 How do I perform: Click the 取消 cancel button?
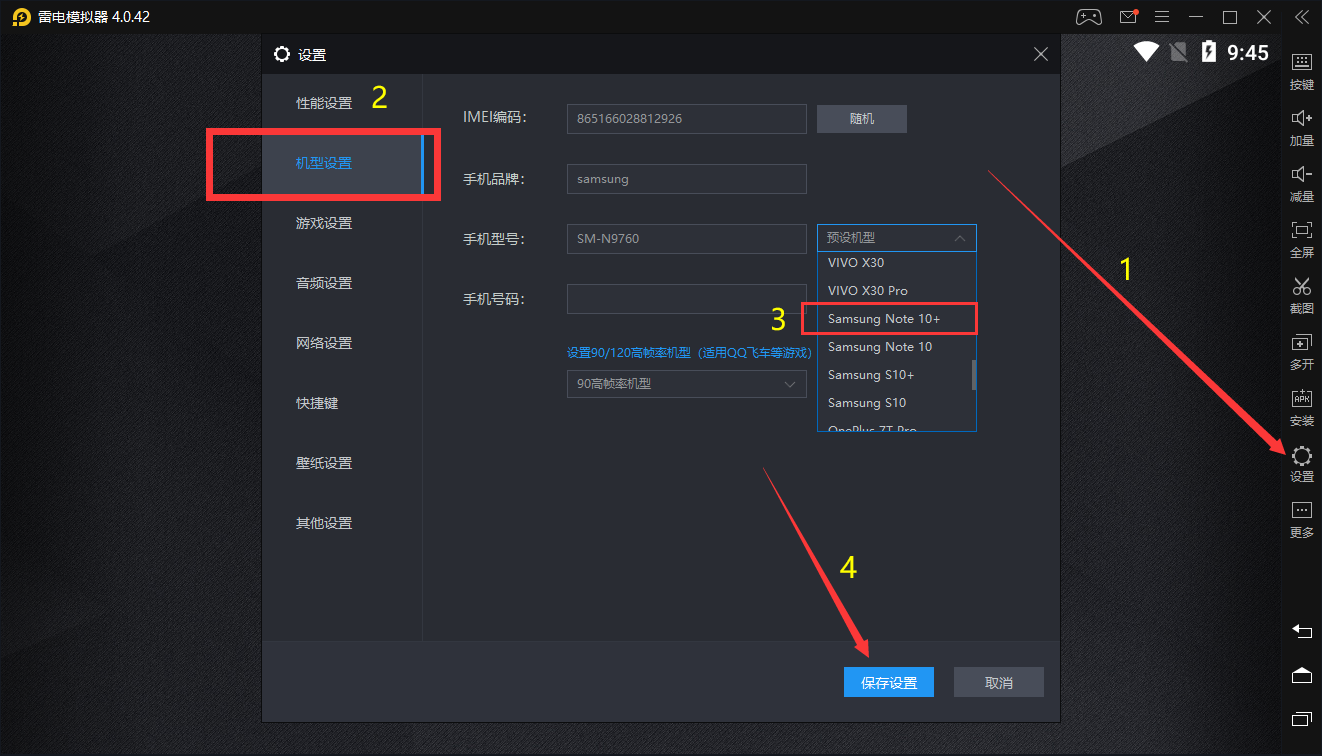[998, 682]
